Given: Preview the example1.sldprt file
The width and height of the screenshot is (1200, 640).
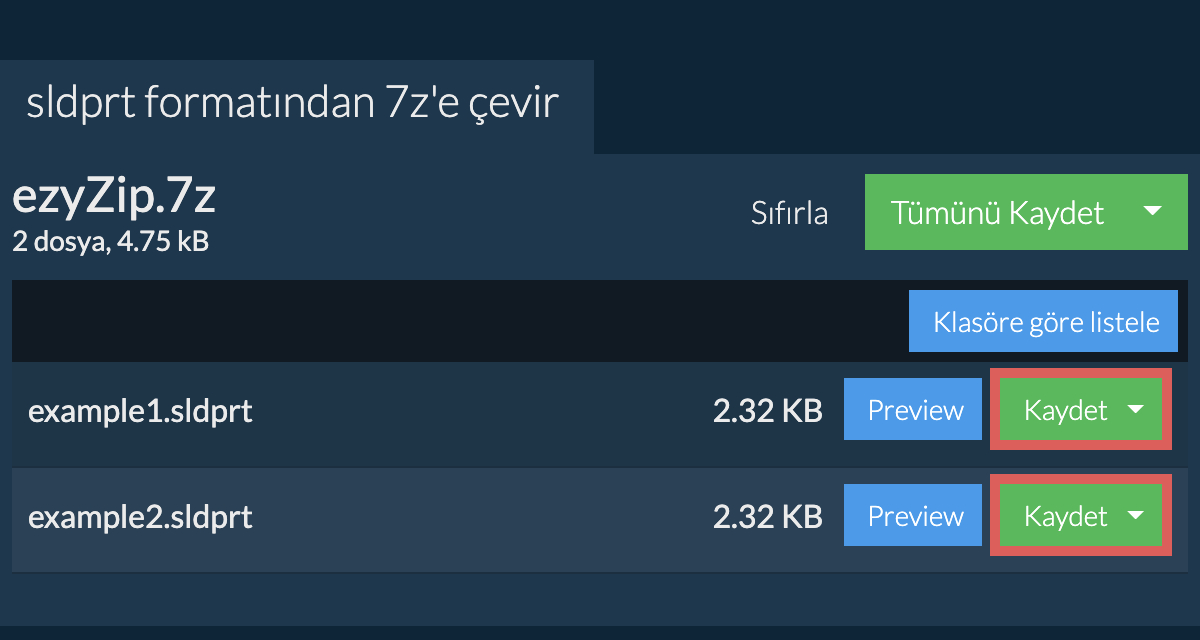Looking at the screenshot, I should [915, 410].
